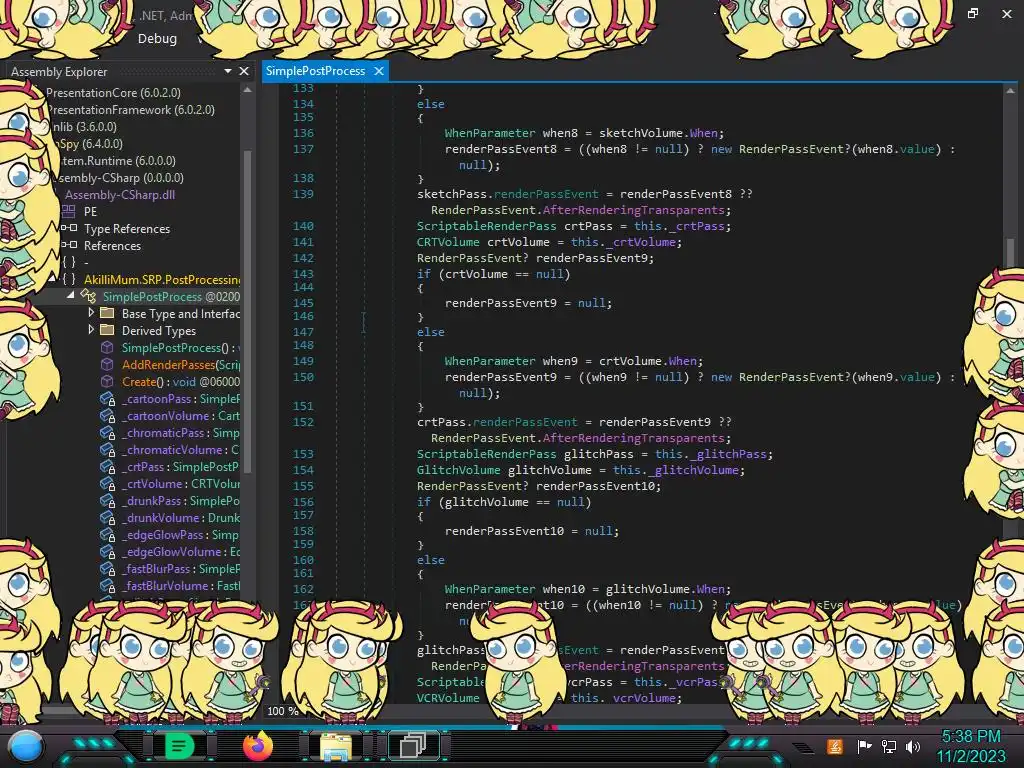
Task: Click the _crtPass field icon
Action: point(108,466)
